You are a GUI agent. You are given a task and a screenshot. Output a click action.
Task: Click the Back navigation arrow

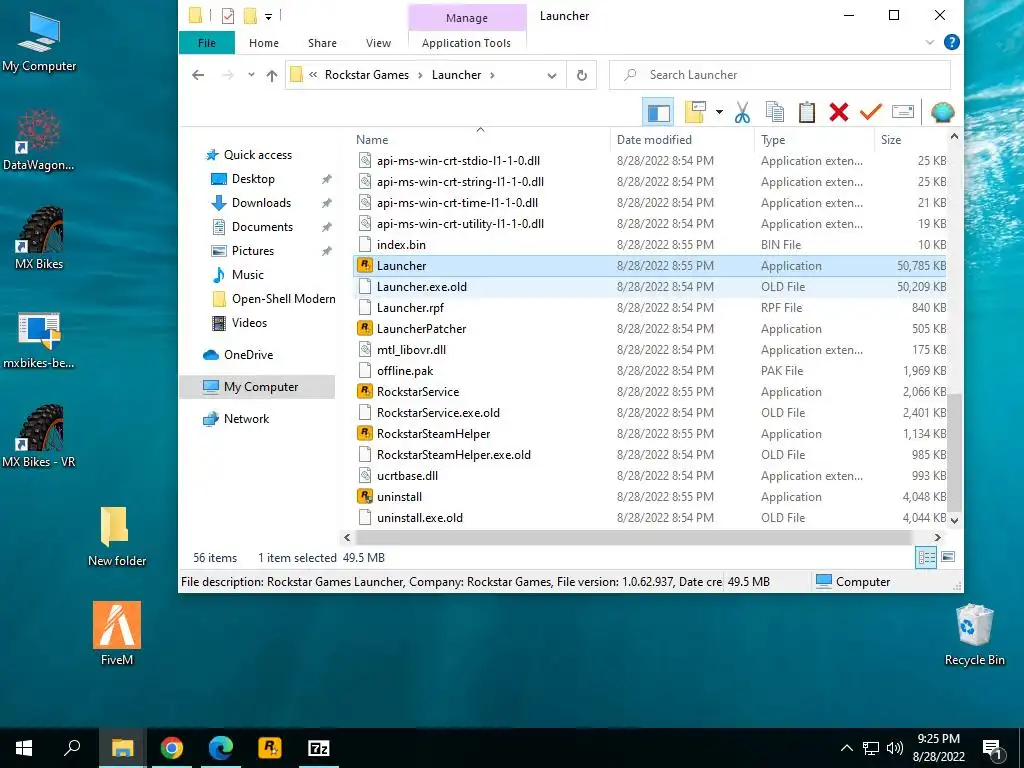[x=198, y=75]
